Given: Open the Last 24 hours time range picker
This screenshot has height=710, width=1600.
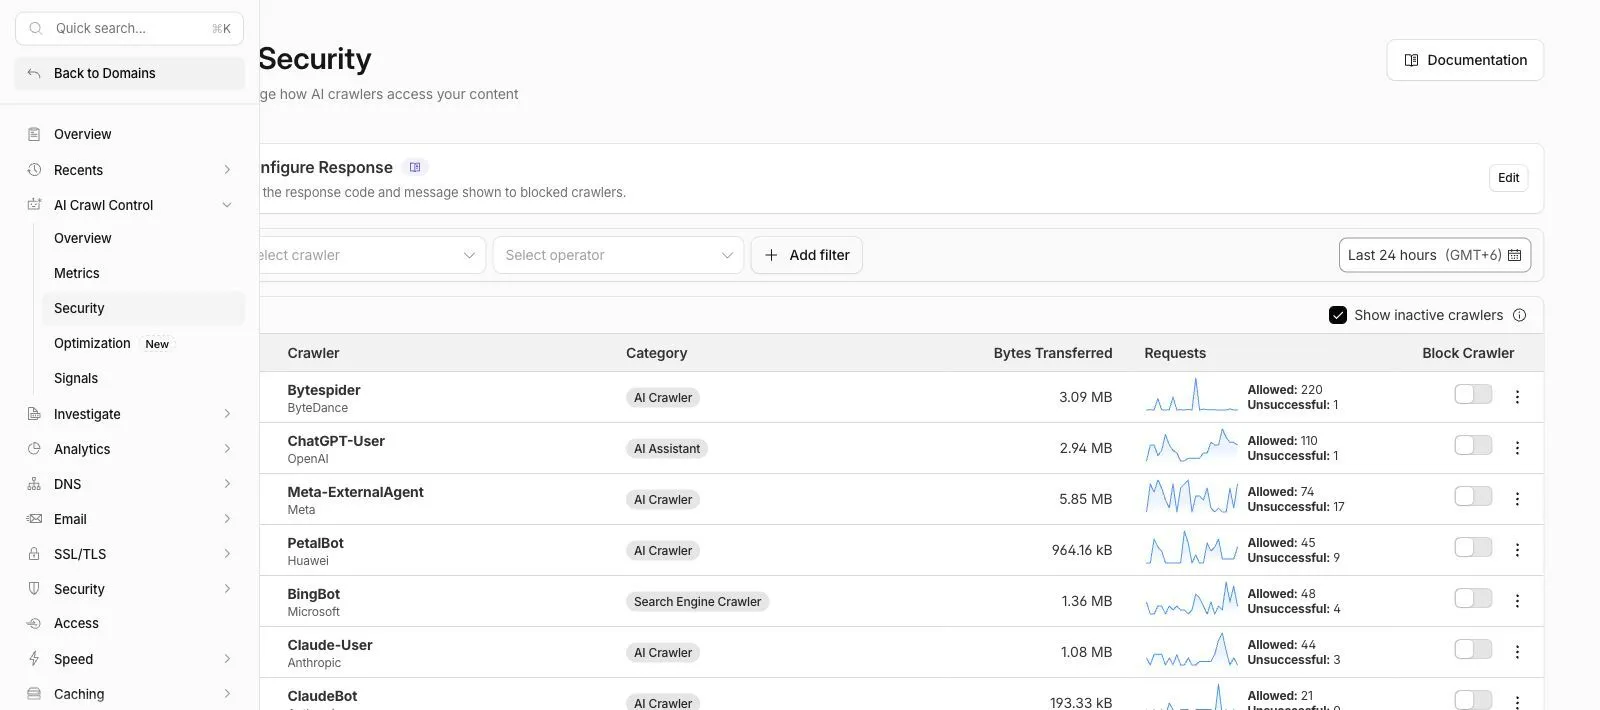Looking at the screenshot, I should pos(1435,255).
